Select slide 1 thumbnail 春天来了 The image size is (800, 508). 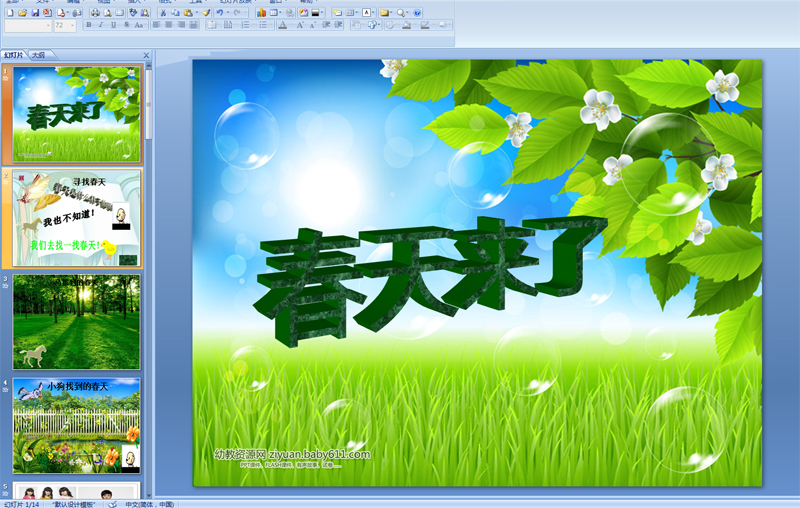[77, 115]
